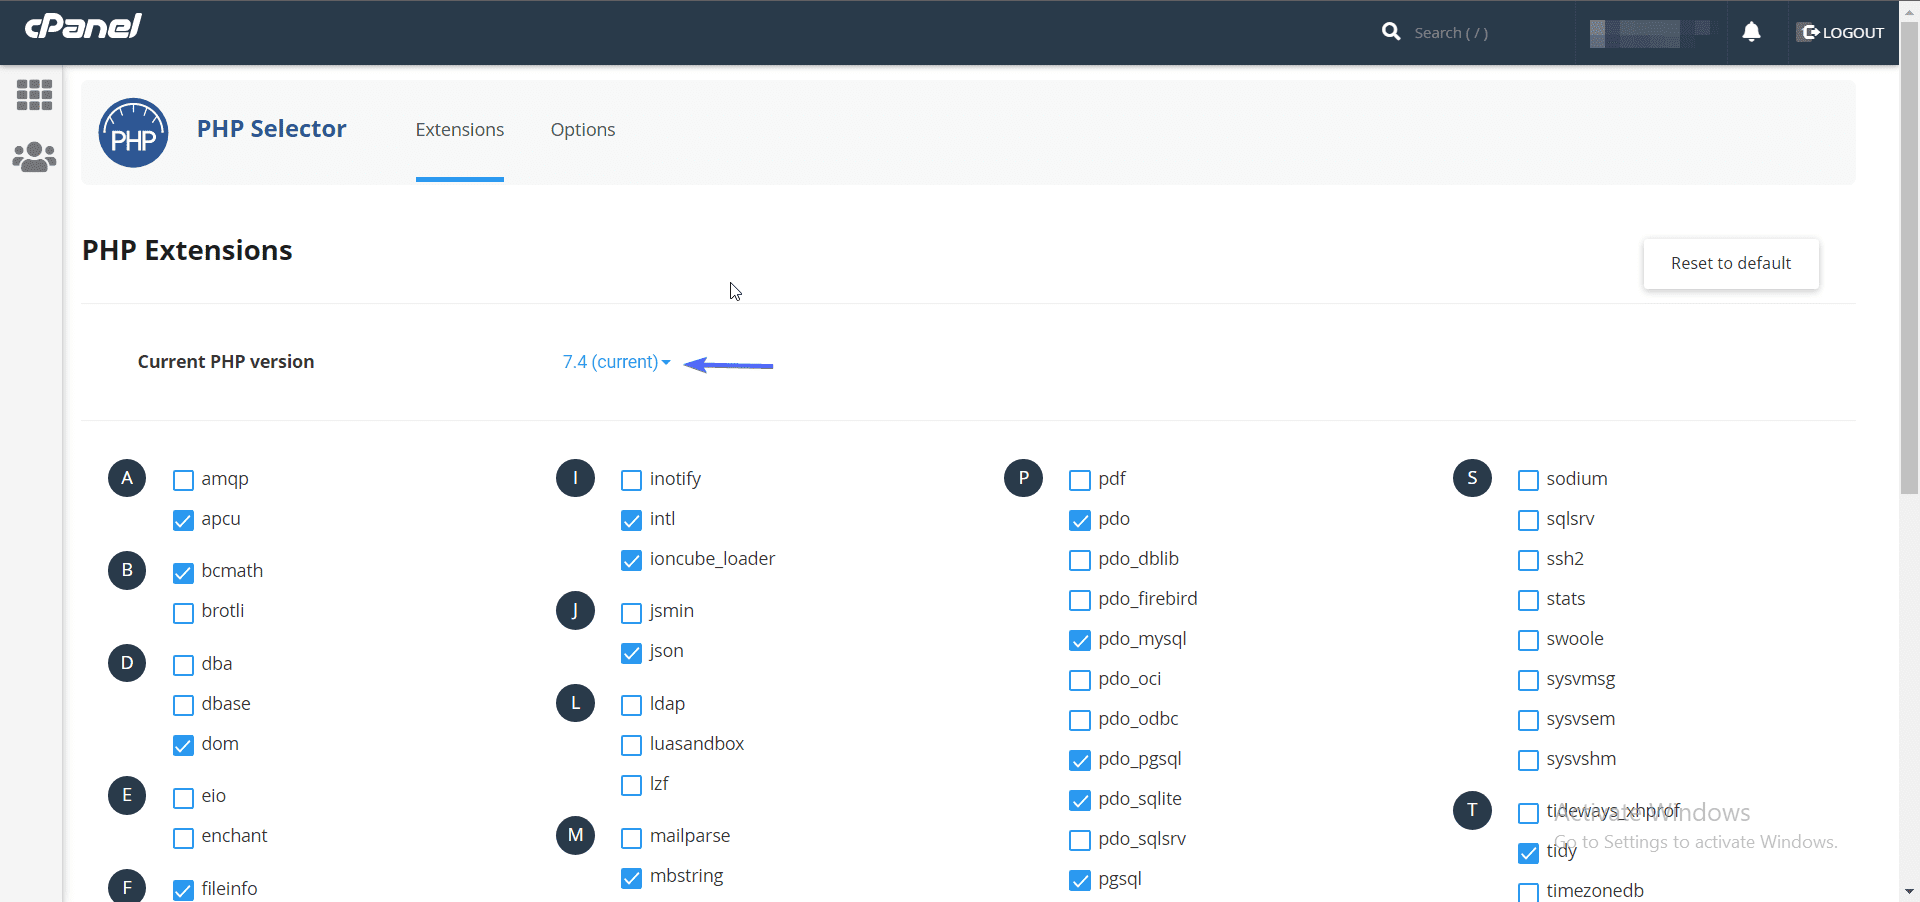
Task: Enable the inotify extension
Action: click(631, 480)
